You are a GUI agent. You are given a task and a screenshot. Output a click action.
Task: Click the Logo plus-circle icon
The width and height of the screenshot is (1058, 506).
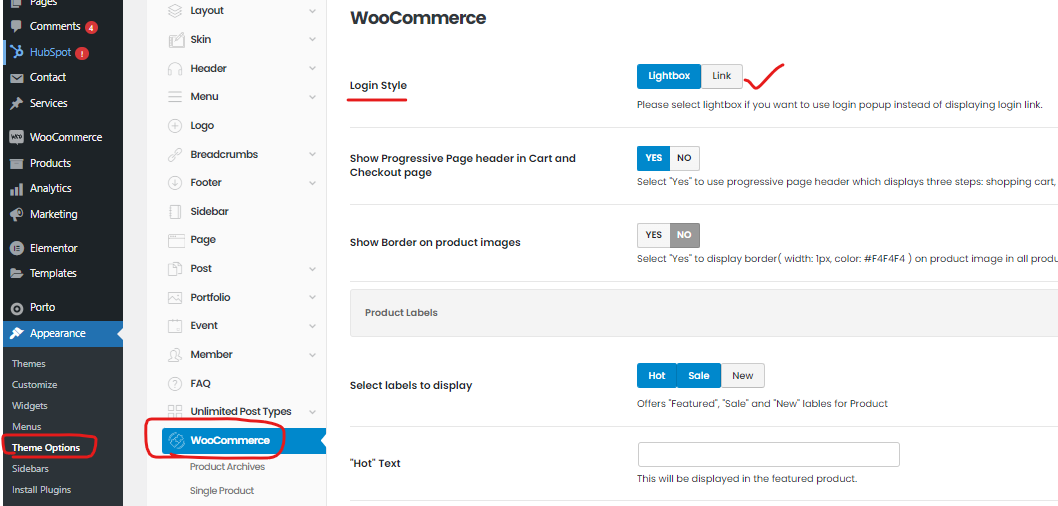175,125
